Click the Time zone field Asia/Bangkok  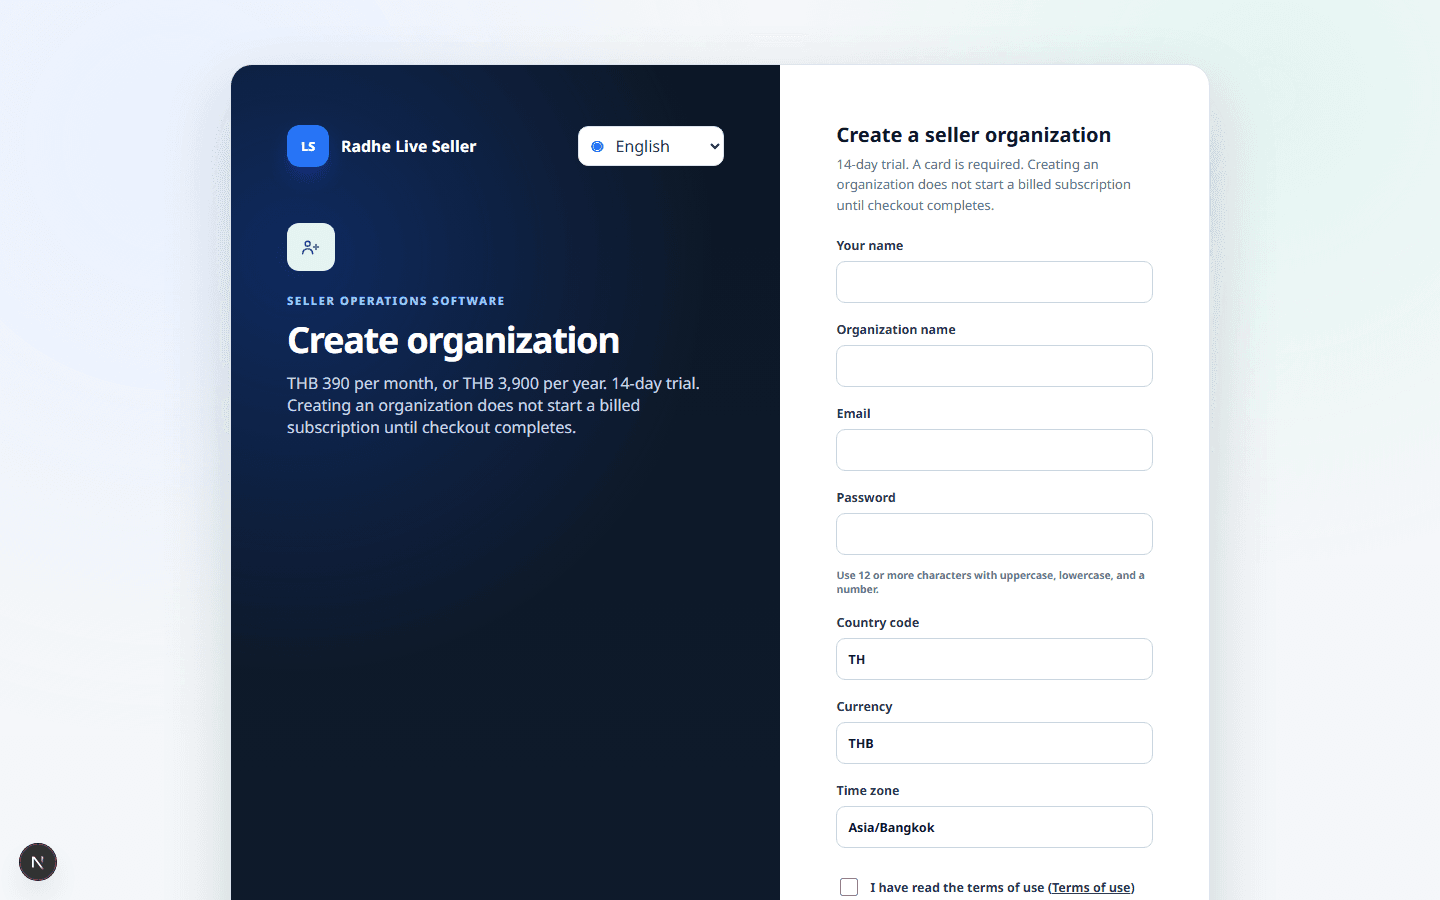click(x=994, y=827)
